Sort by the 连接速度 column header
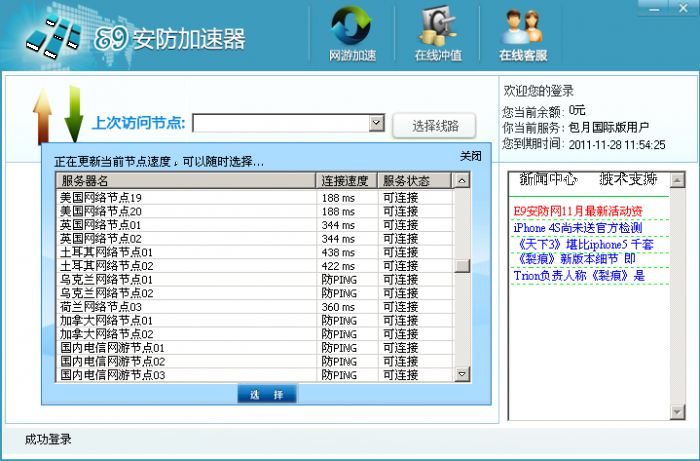Screen dimensions: 700x461 (x=347, y=181)
